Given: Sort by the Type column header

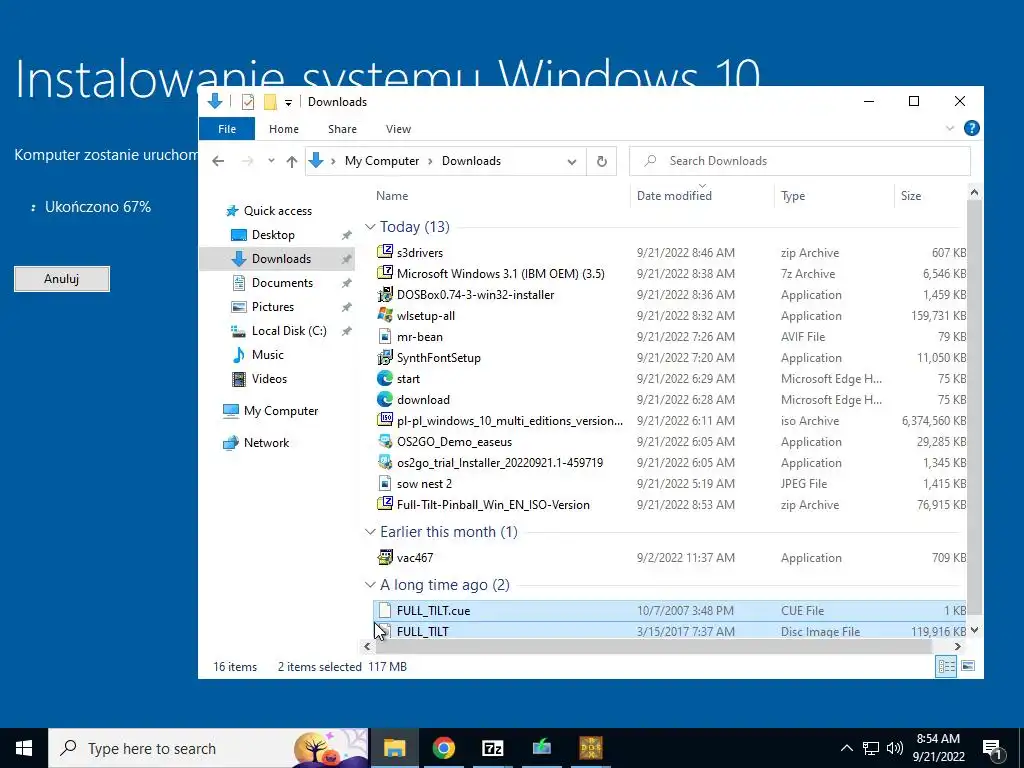Looking at the screenshot, I should pos(793,196).
